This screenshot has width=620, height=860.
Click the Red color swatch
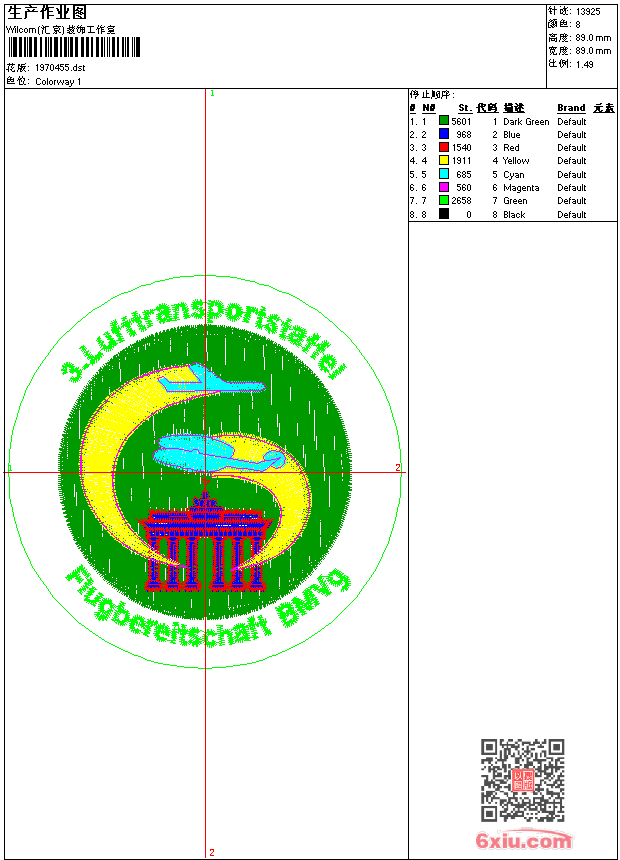point(444,147)
